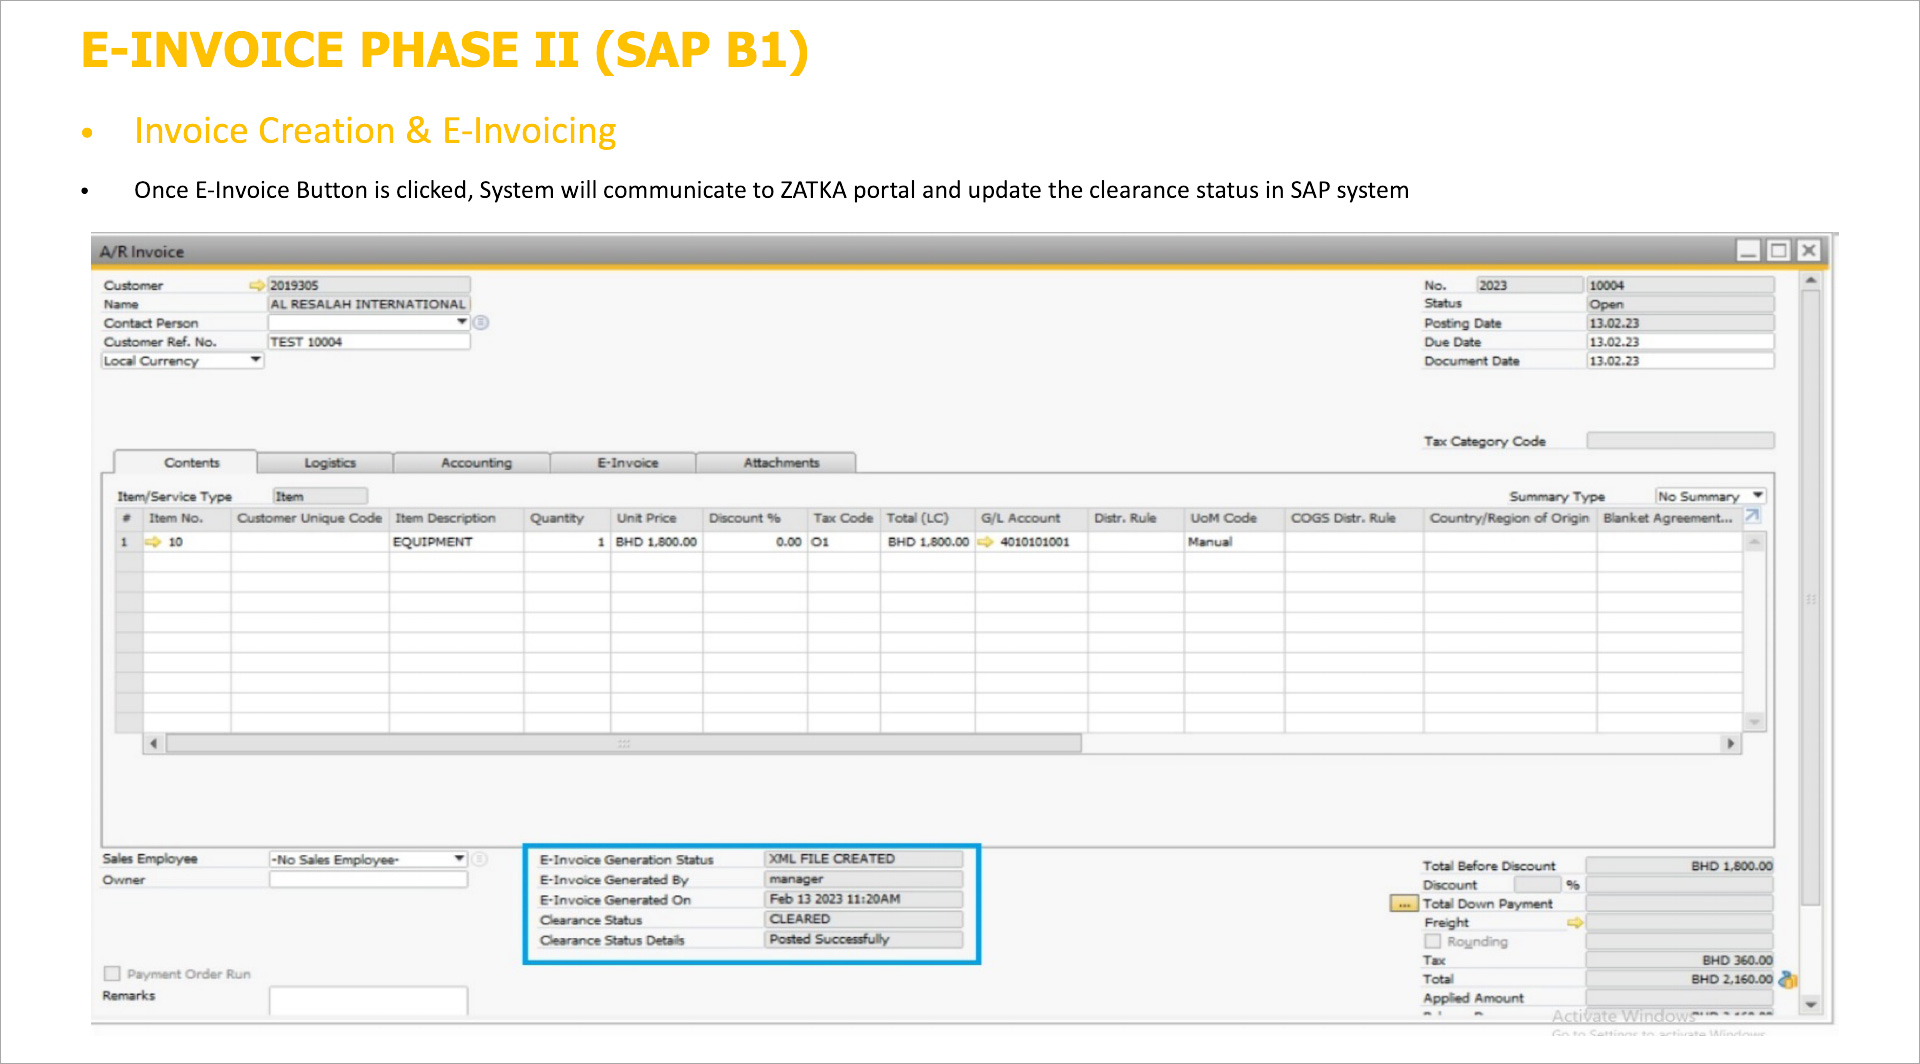The width and height of the screenshot is (1920, 1064).
Task: Open the Contact Person dropdown
Action: [461, 322]
